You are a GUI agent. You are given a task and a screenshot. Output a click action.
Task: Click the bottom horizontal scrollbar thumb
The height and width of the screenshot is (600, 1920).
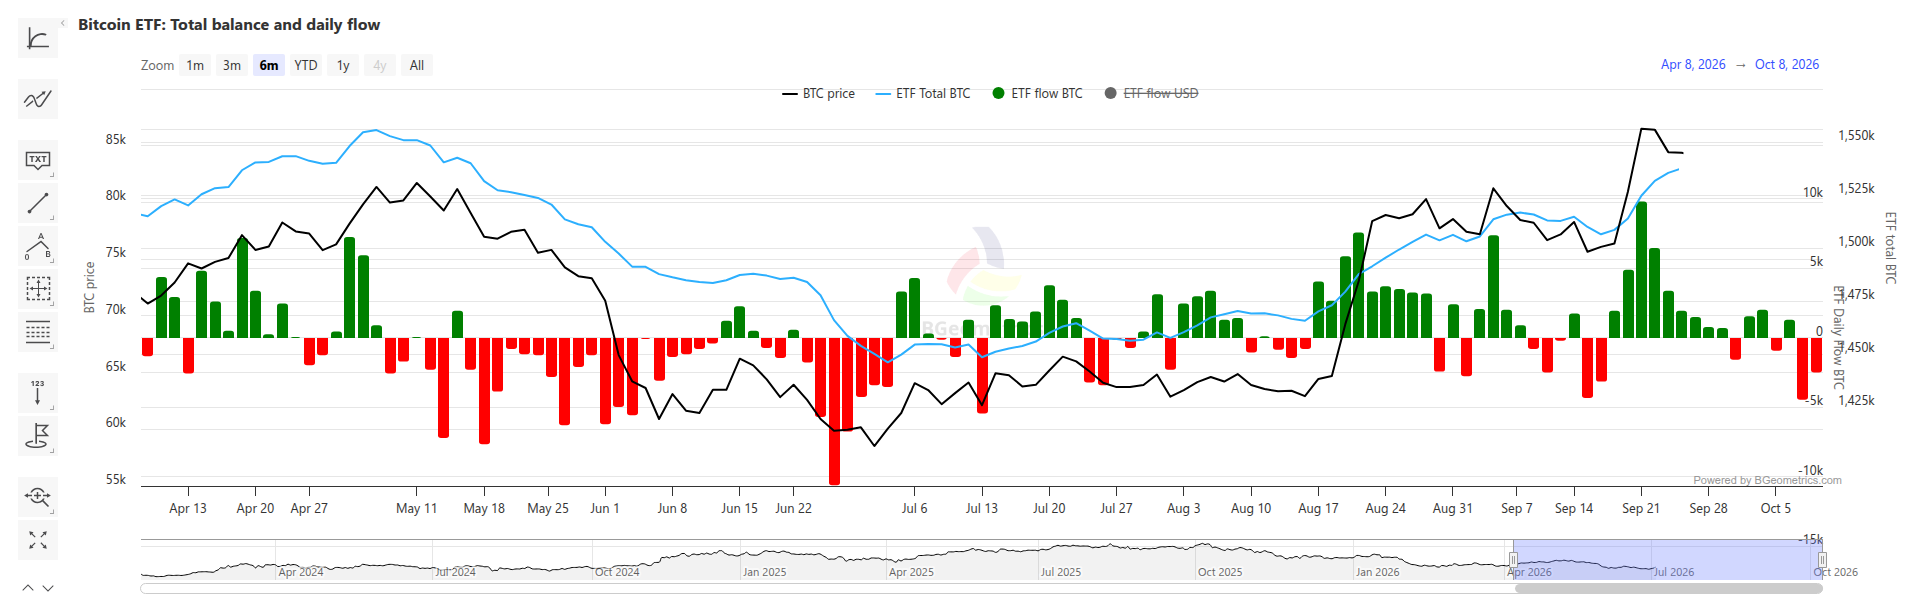(x=1668, y=588)
